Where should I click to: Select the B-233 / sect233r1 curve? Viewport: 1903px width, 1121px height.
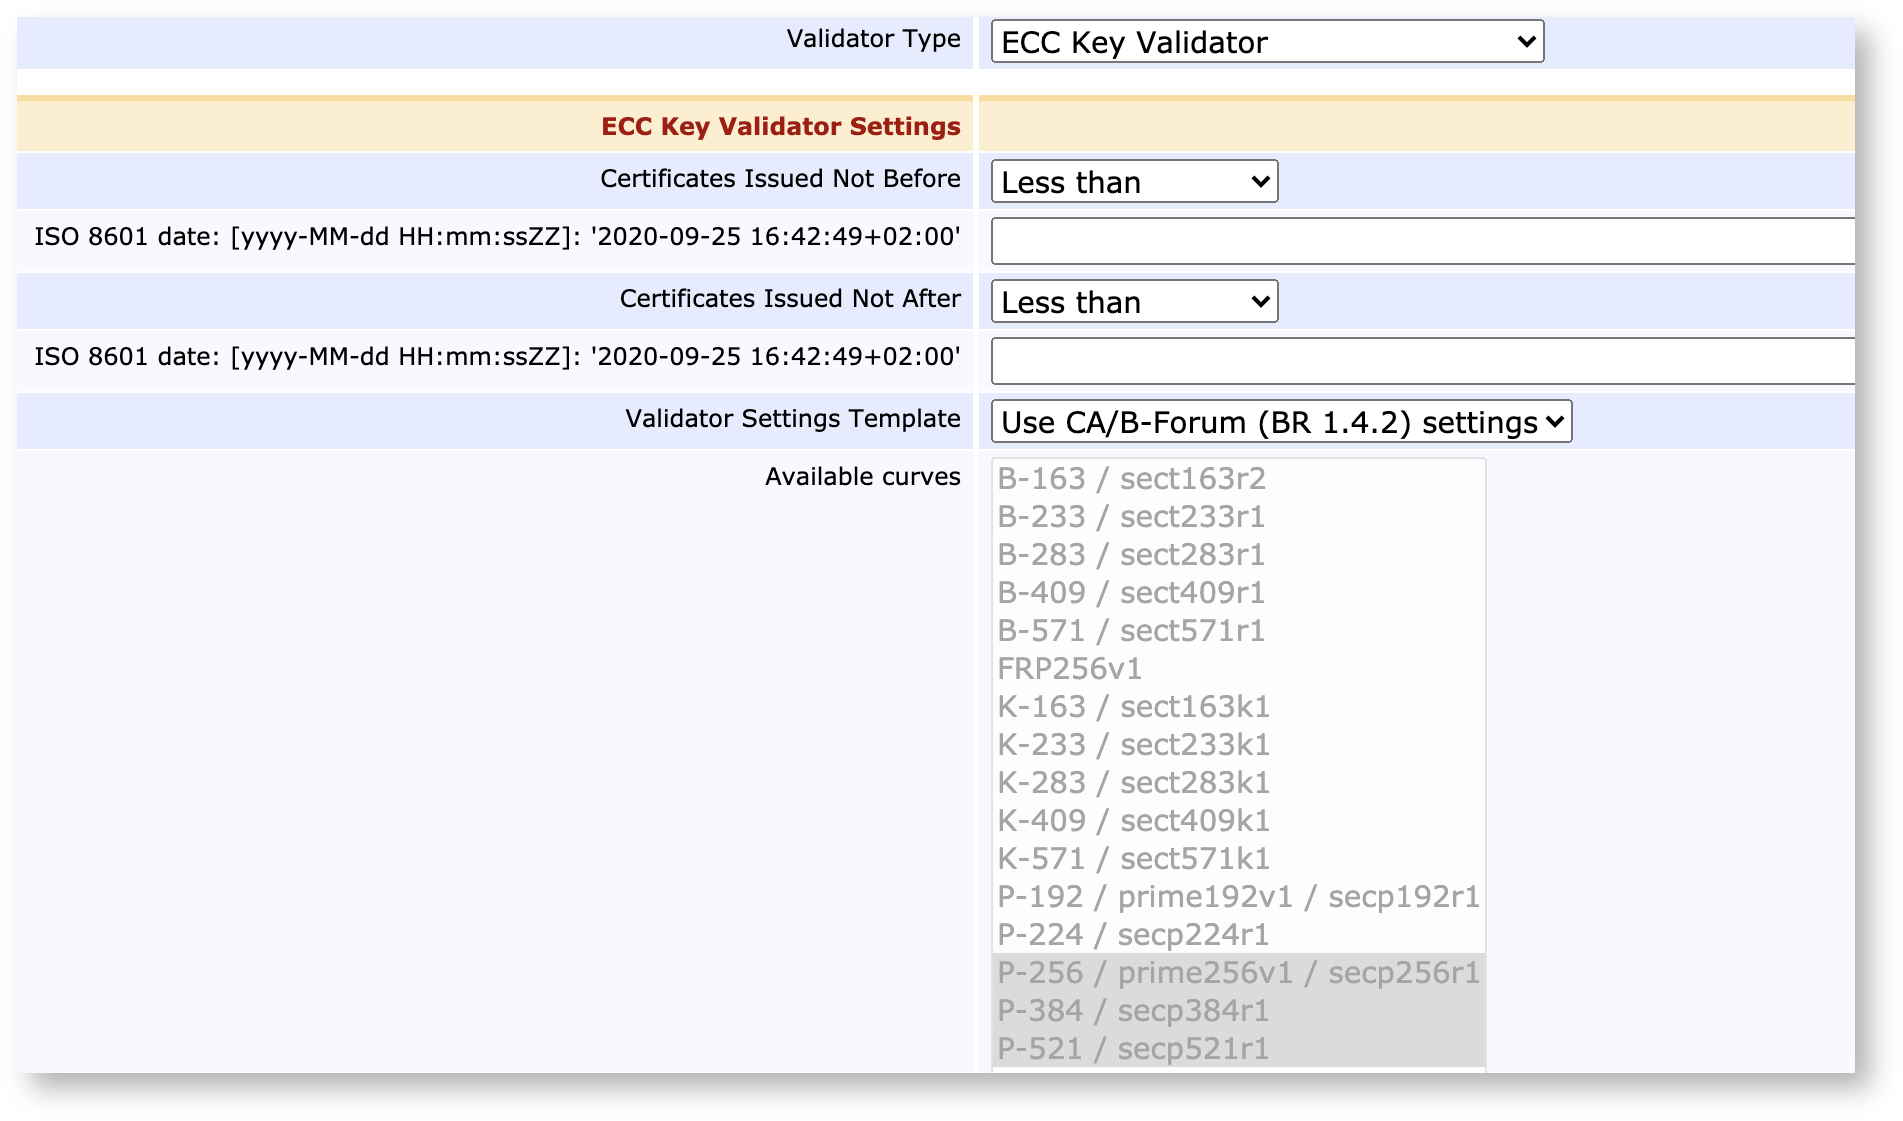tap(1131, 517)
